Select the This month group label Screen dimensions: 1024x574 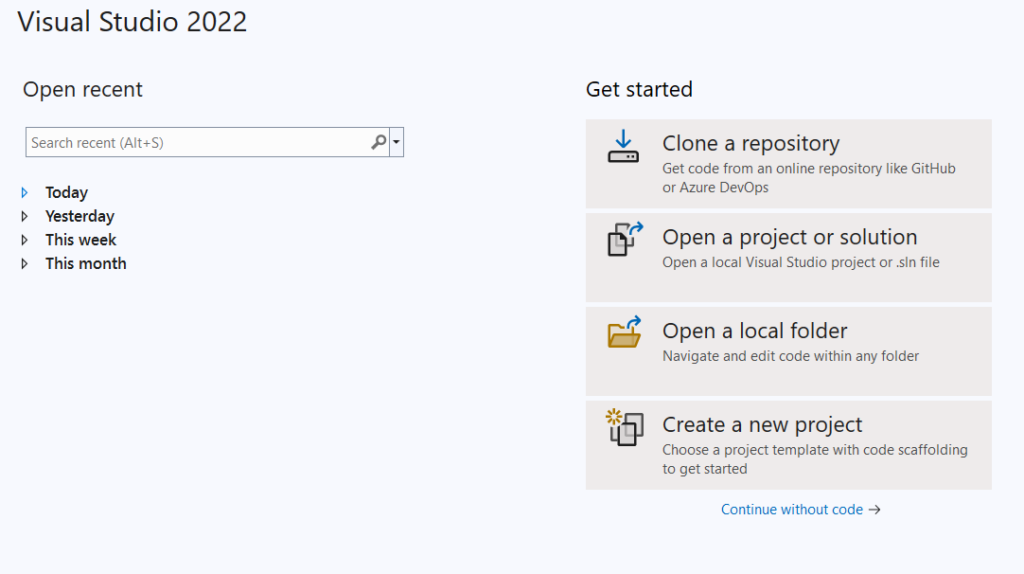pos(86,264)
